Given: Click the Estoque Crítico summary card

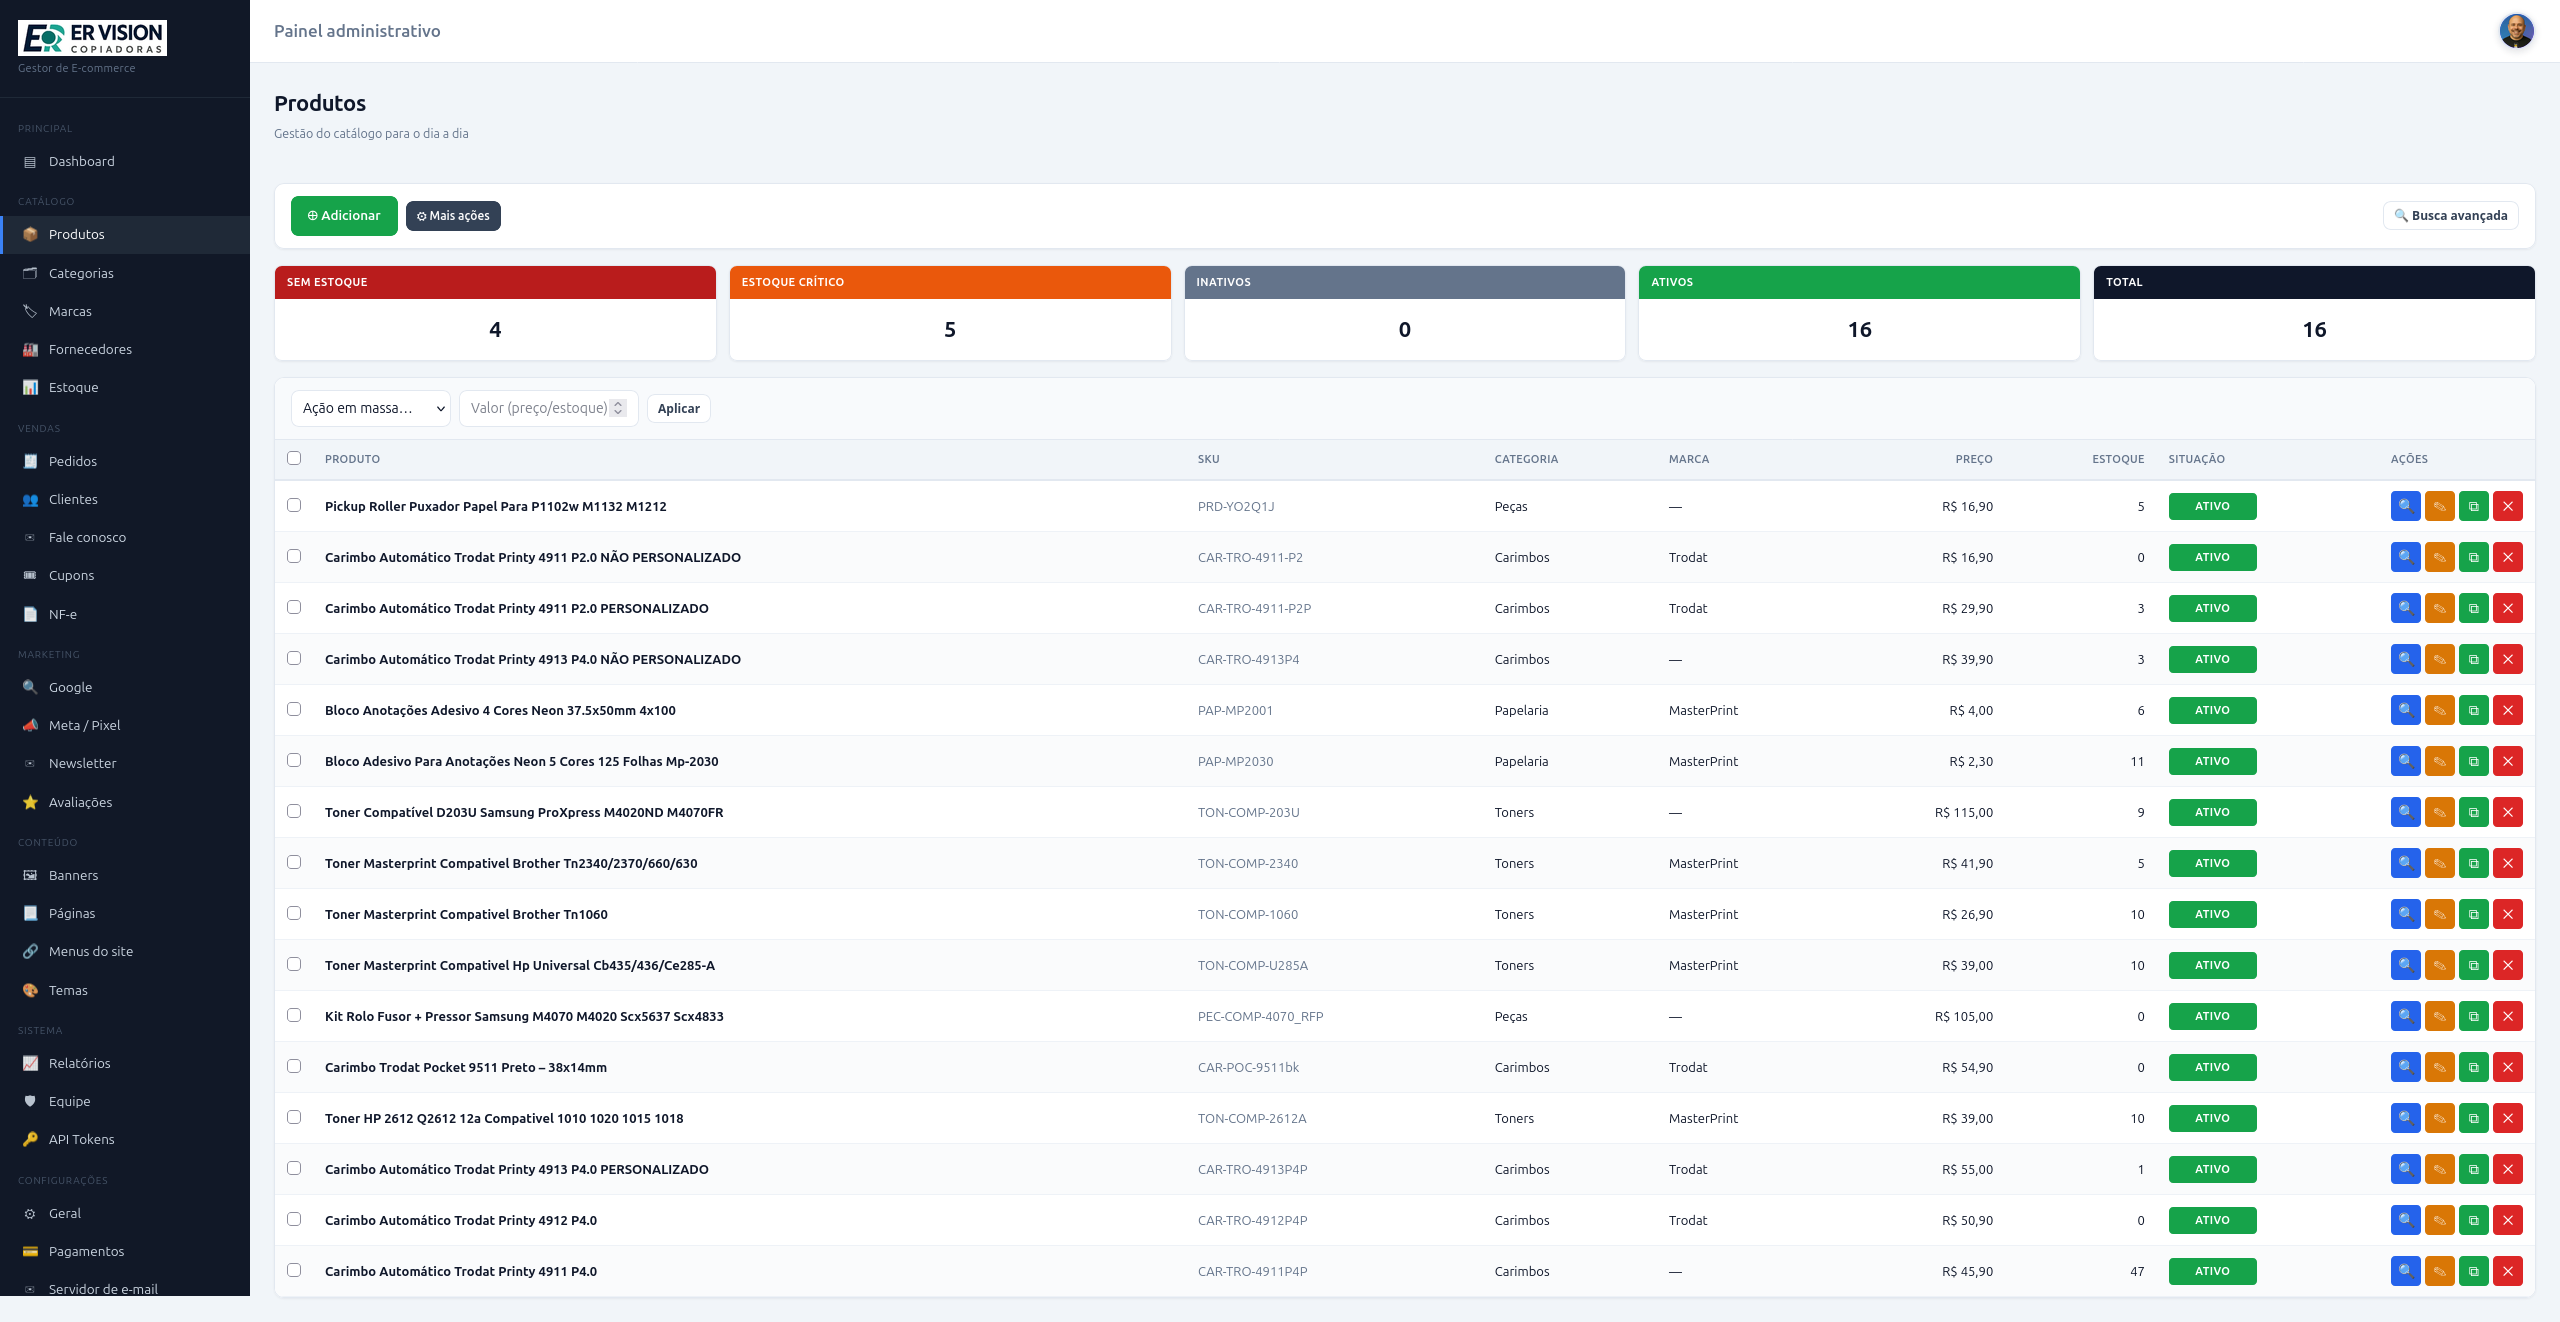Looking at the screenshot, I should pos(950,313).
